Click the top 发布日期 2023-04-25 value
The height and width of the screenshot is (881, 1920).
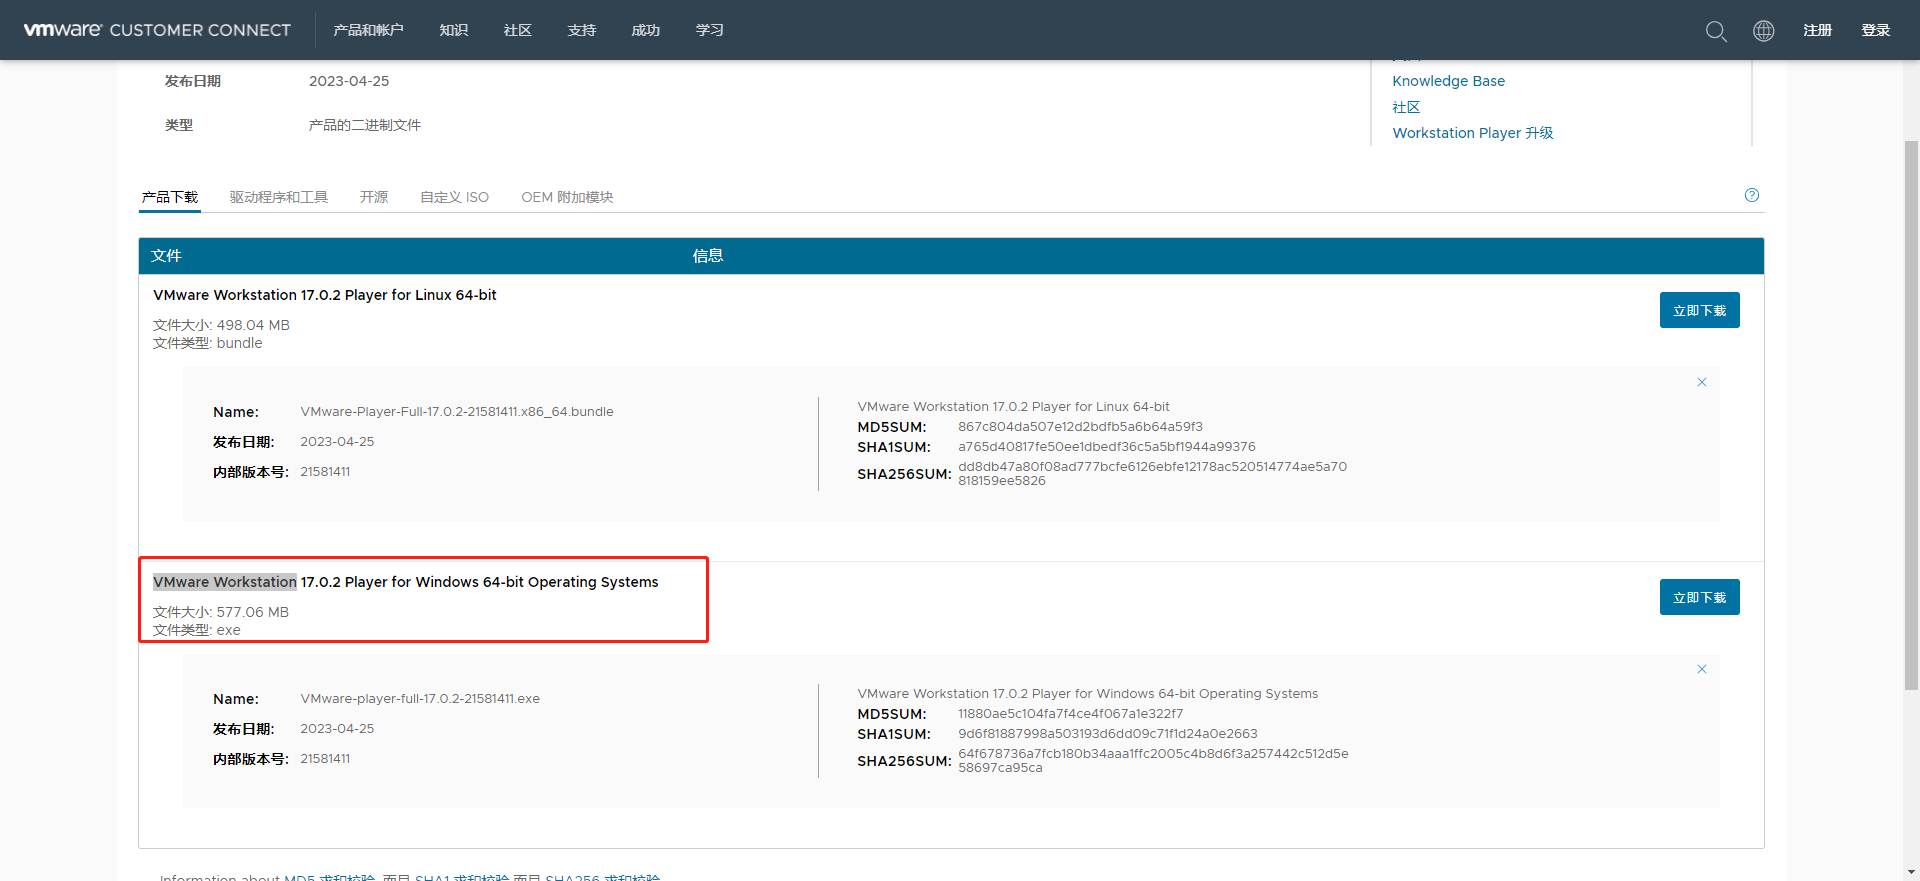pos(349,81)
